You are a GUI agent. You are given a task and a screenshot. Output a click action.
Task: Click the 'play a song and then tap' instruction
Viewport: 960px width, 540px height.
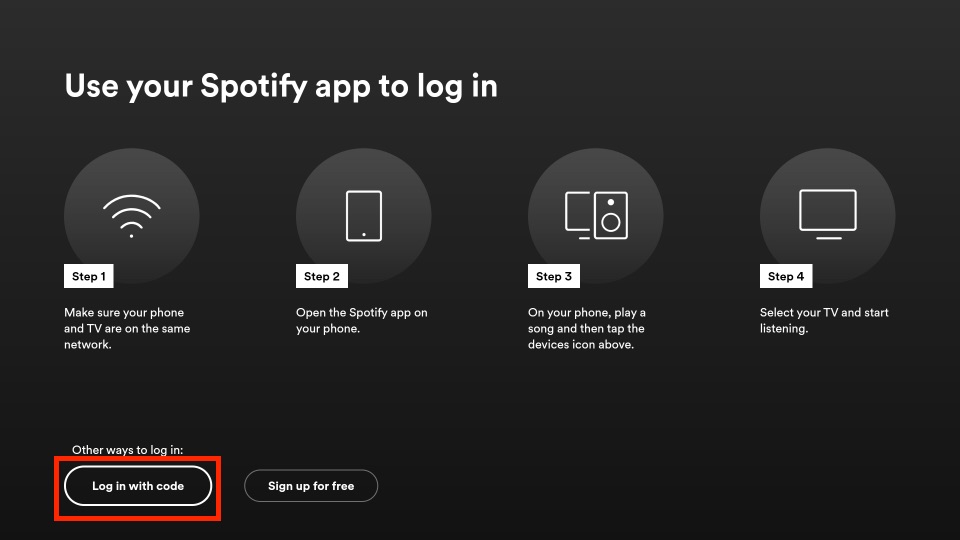(587, 328)
